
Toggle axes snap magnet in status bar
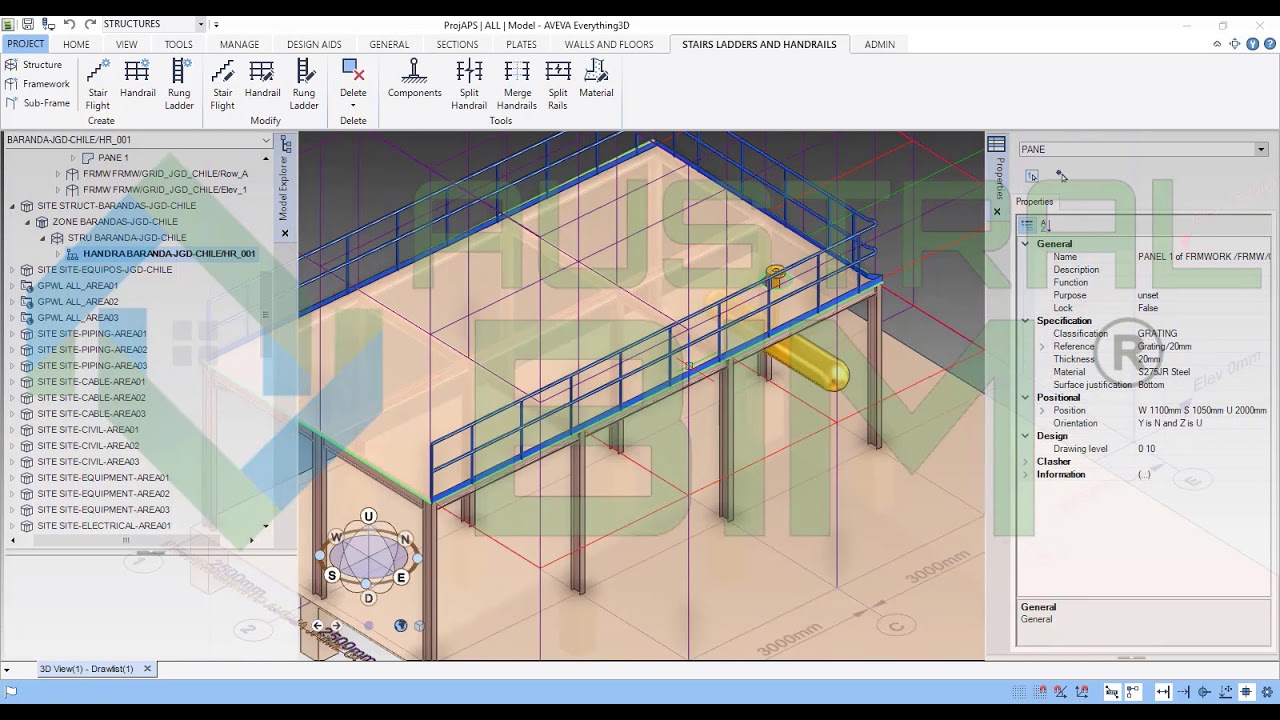[x=1082, y=692]
